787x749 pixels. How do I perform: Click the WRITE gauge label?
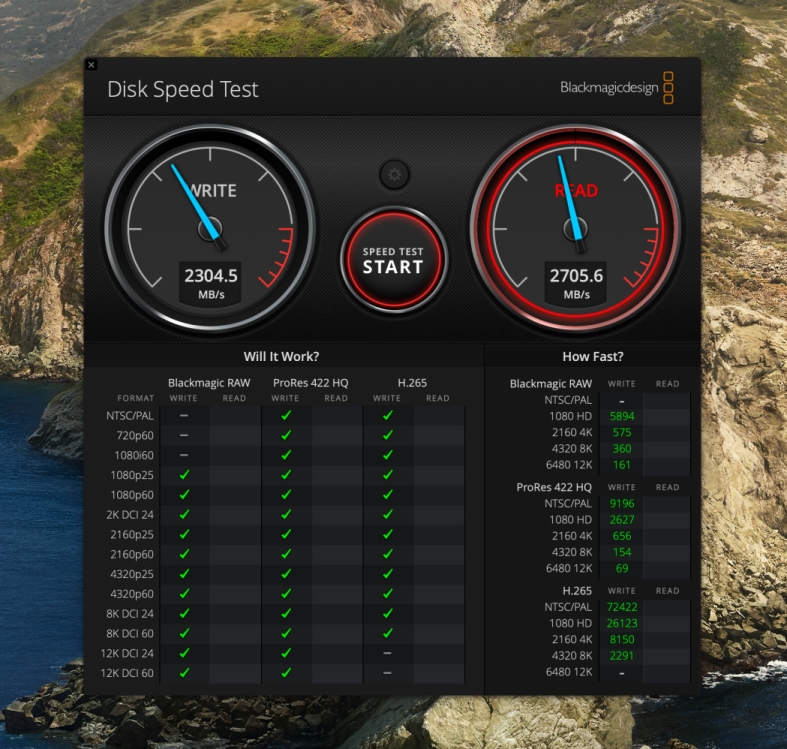pyautogui.click(x=212, y=191)
